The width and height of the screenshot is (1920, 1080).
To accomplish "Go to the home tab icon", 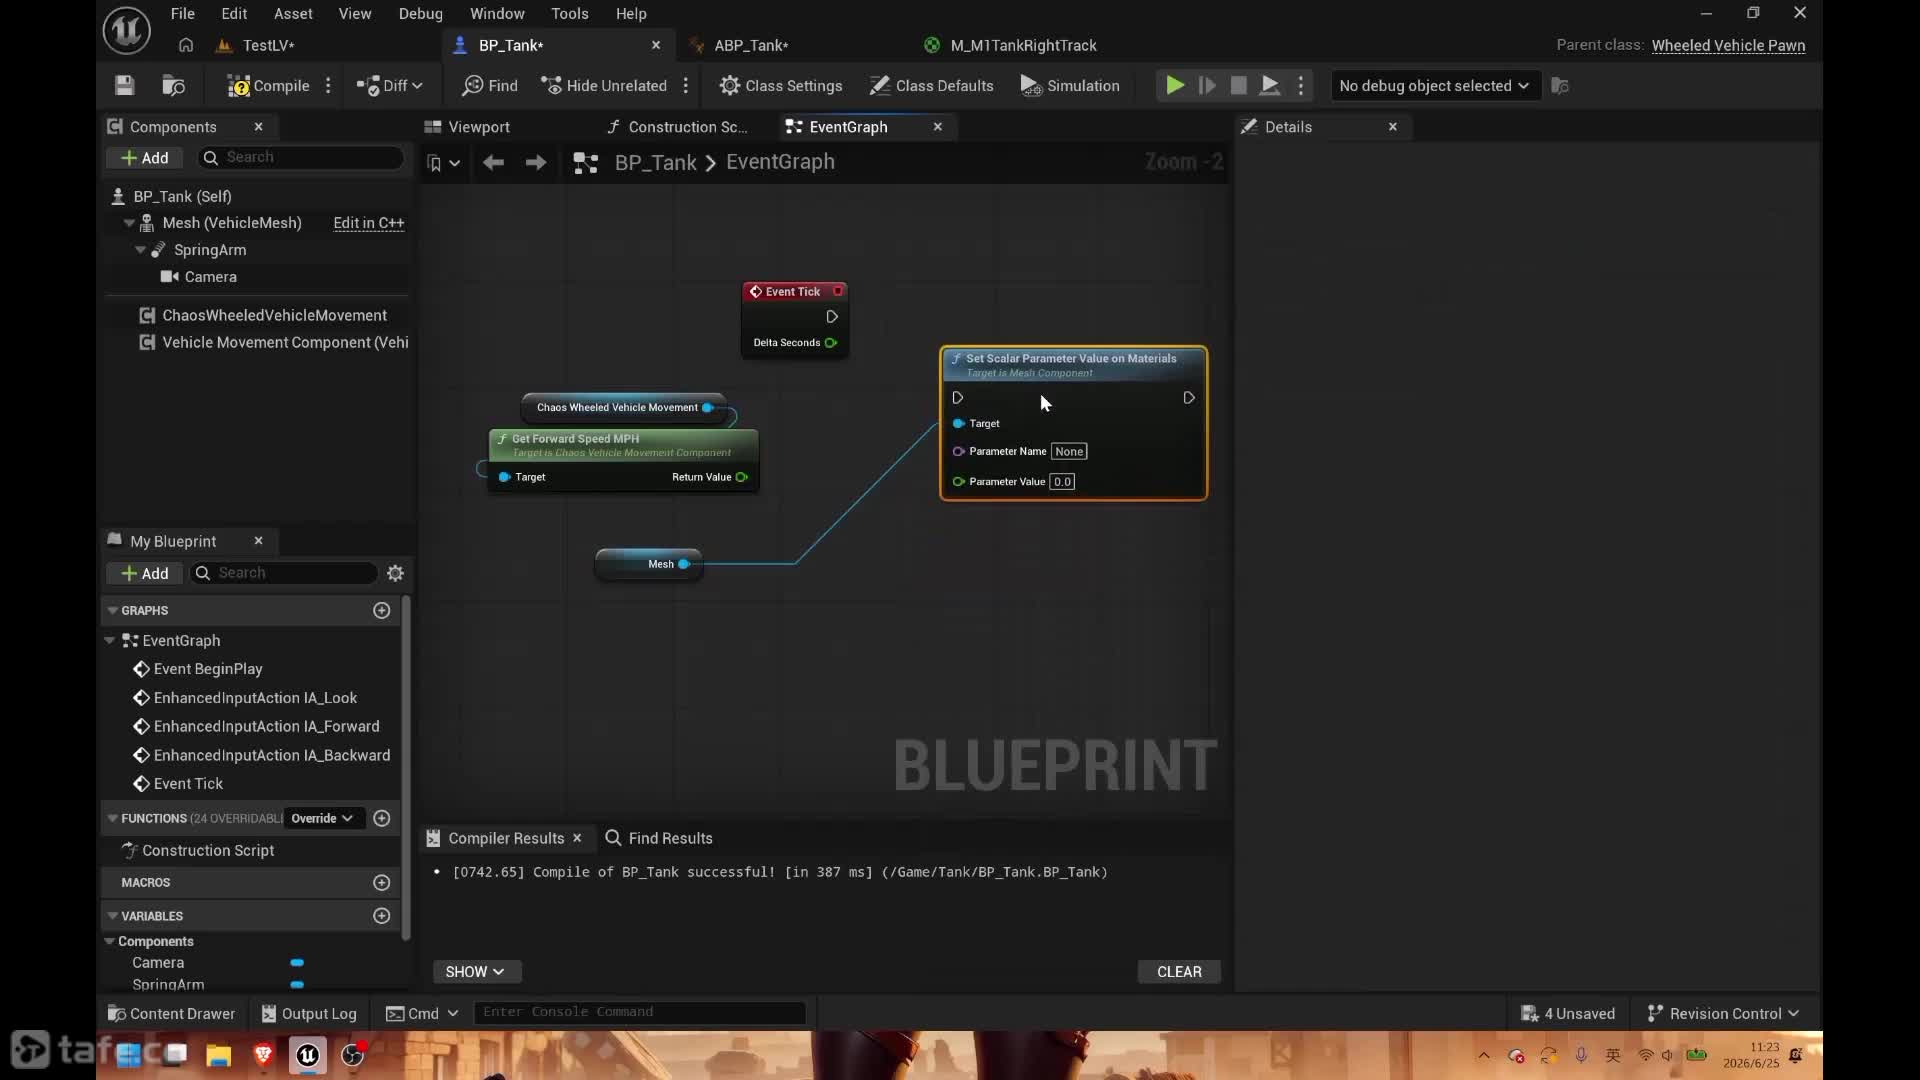I will pos(186,45).
